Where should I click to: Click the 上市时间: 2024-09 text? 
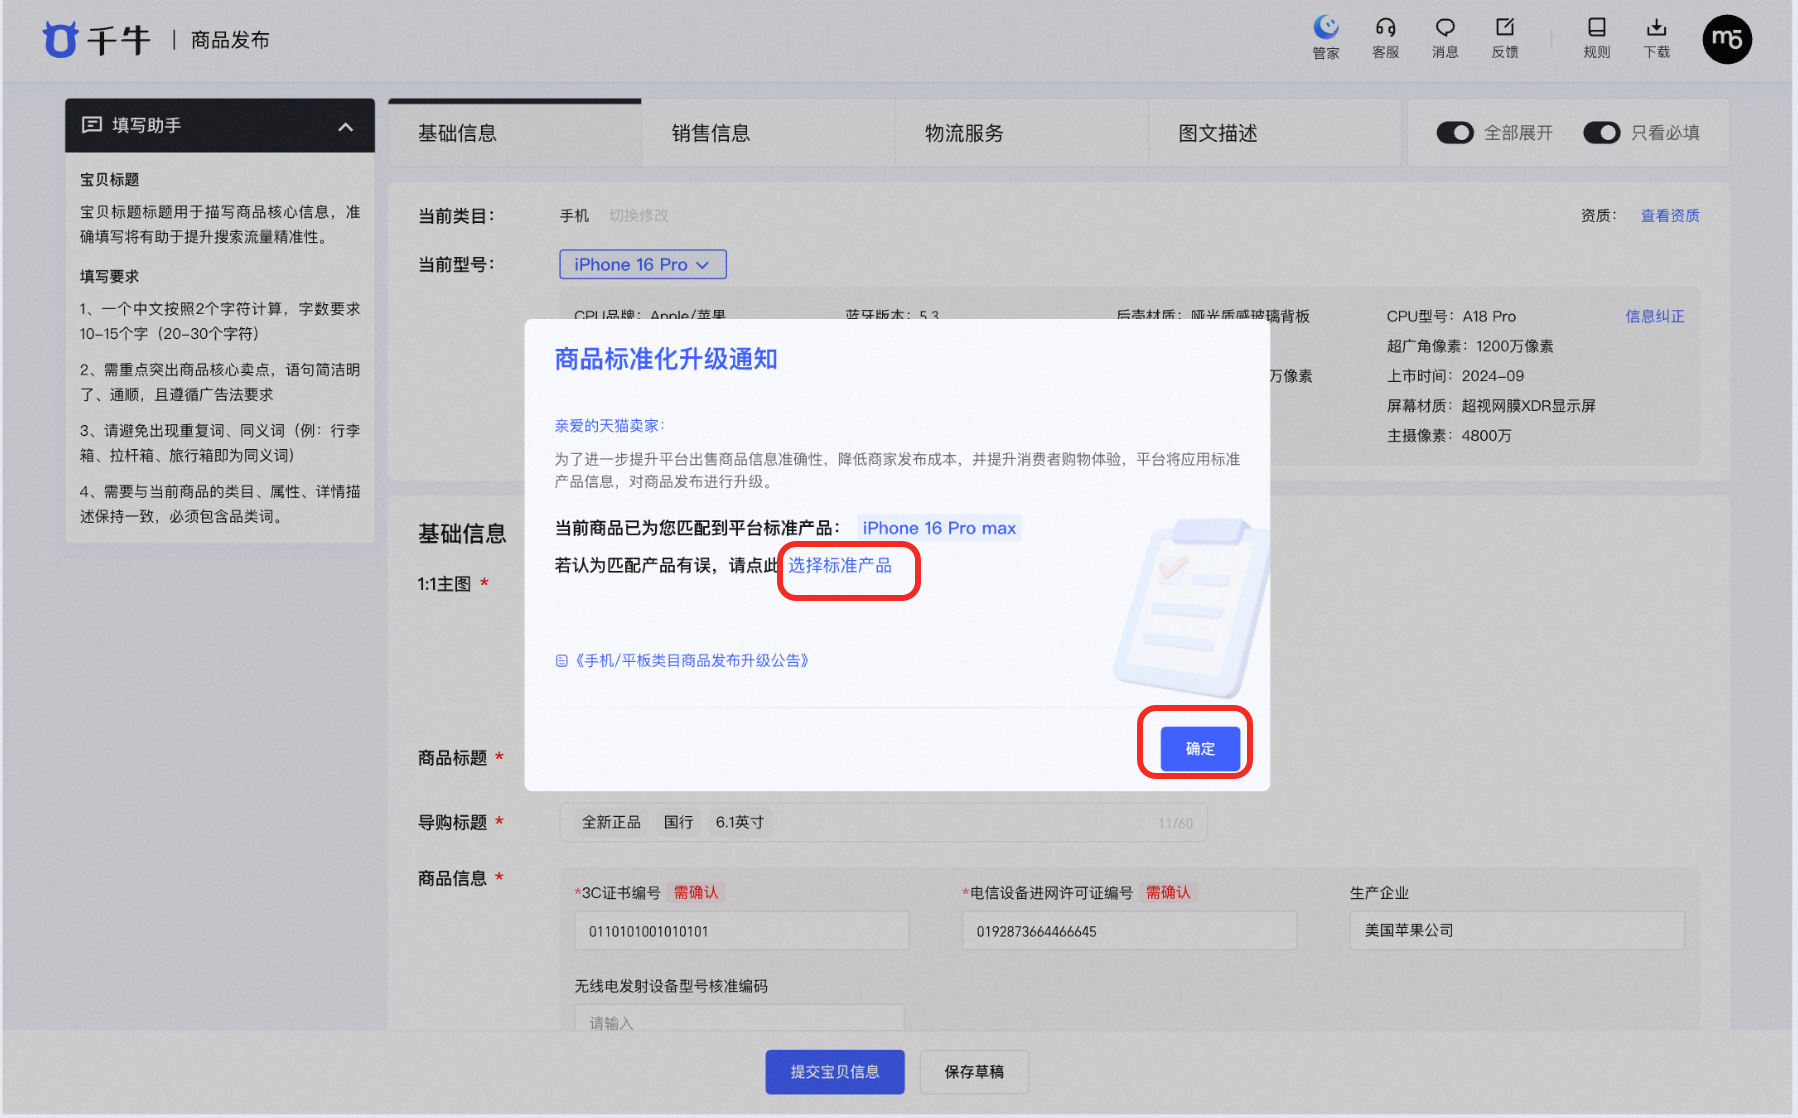pos(1455,376)
